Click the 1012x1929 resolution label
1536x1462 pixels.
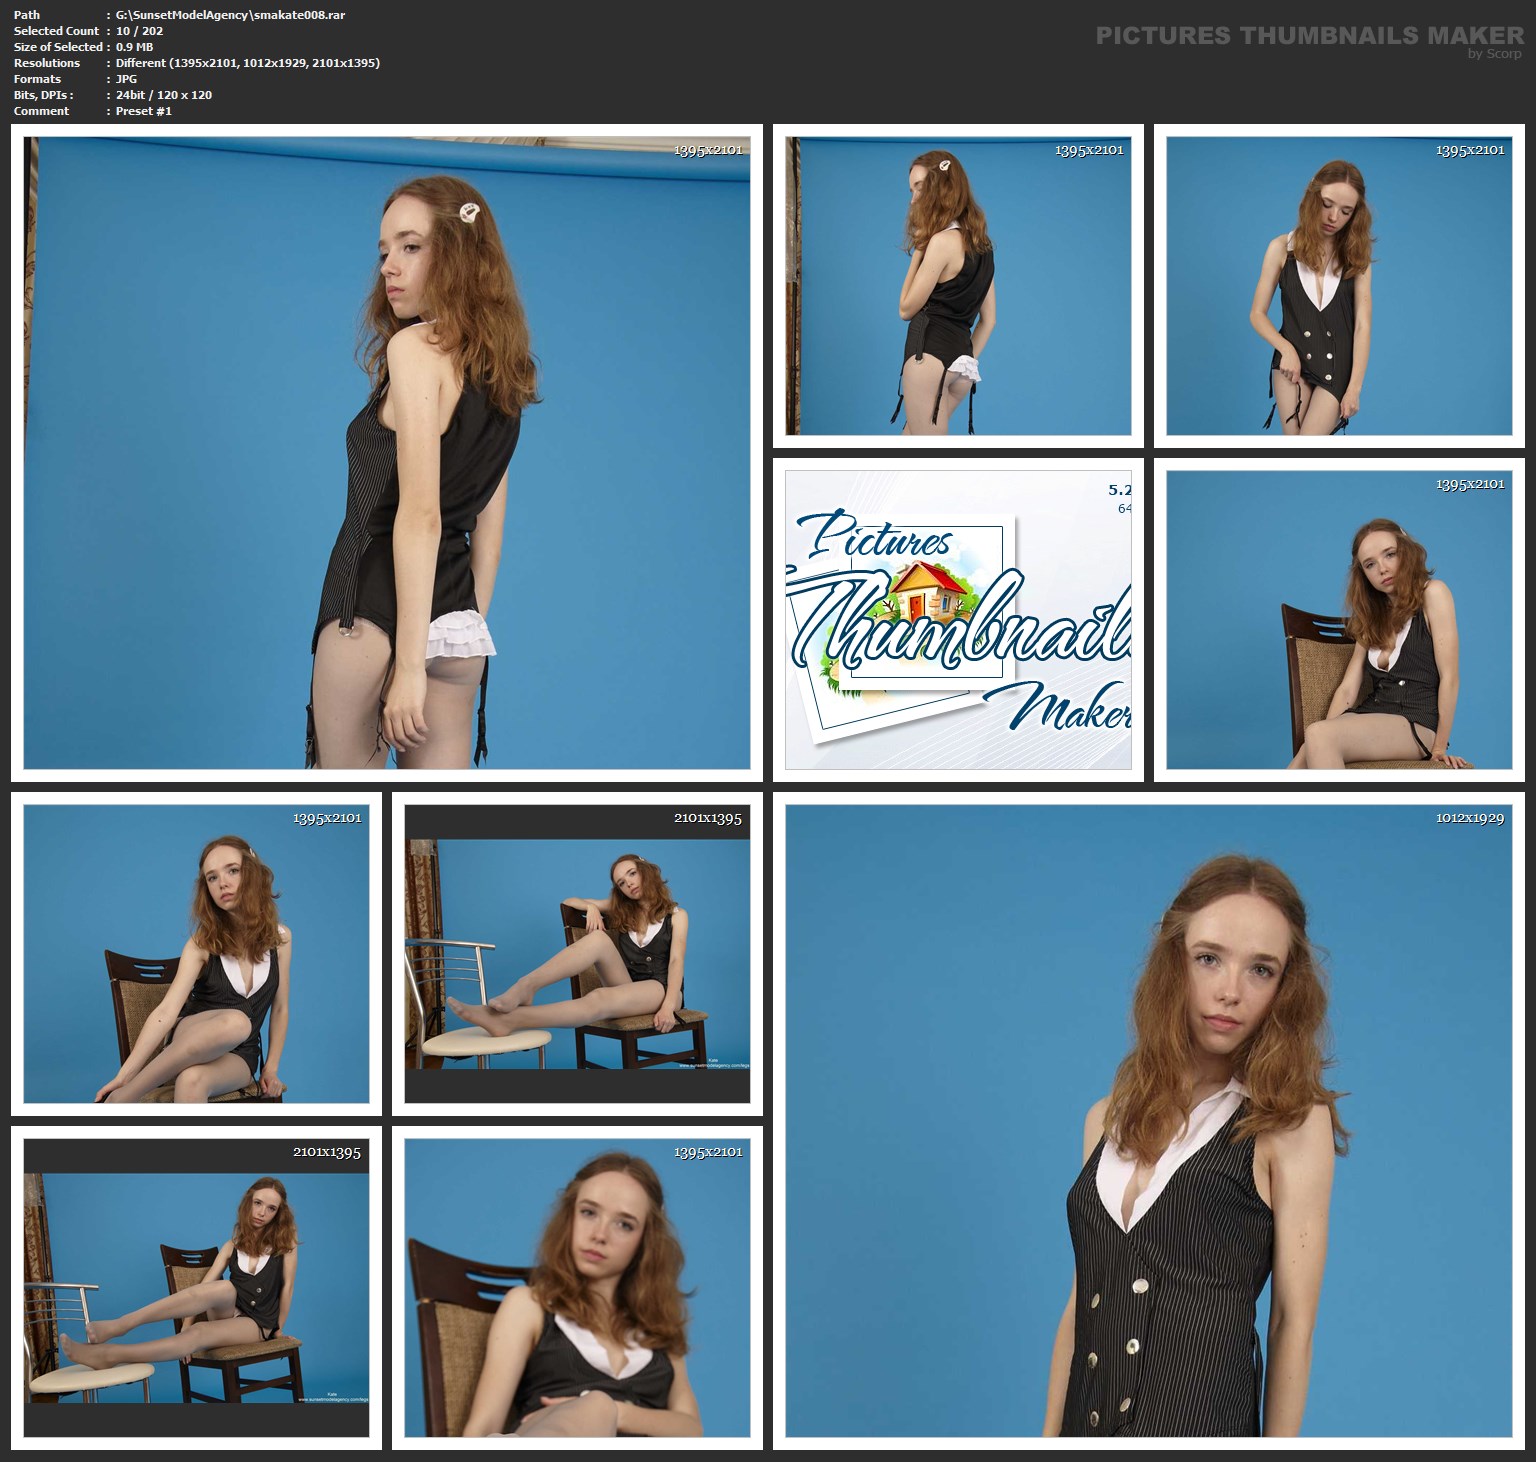pos(1469,818)
